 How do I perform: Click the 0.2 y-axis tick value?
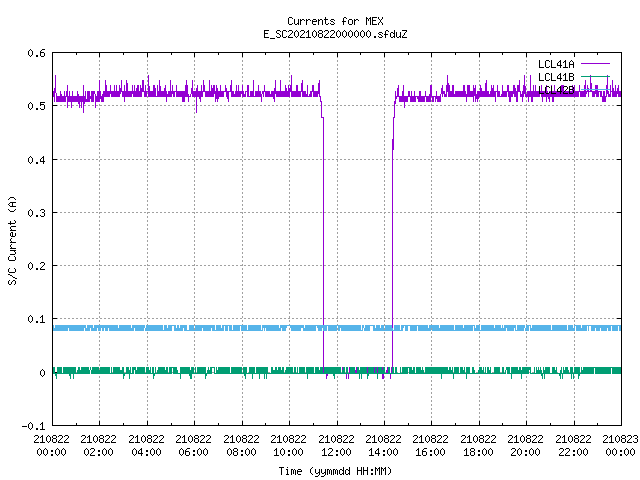pos(36,266)
